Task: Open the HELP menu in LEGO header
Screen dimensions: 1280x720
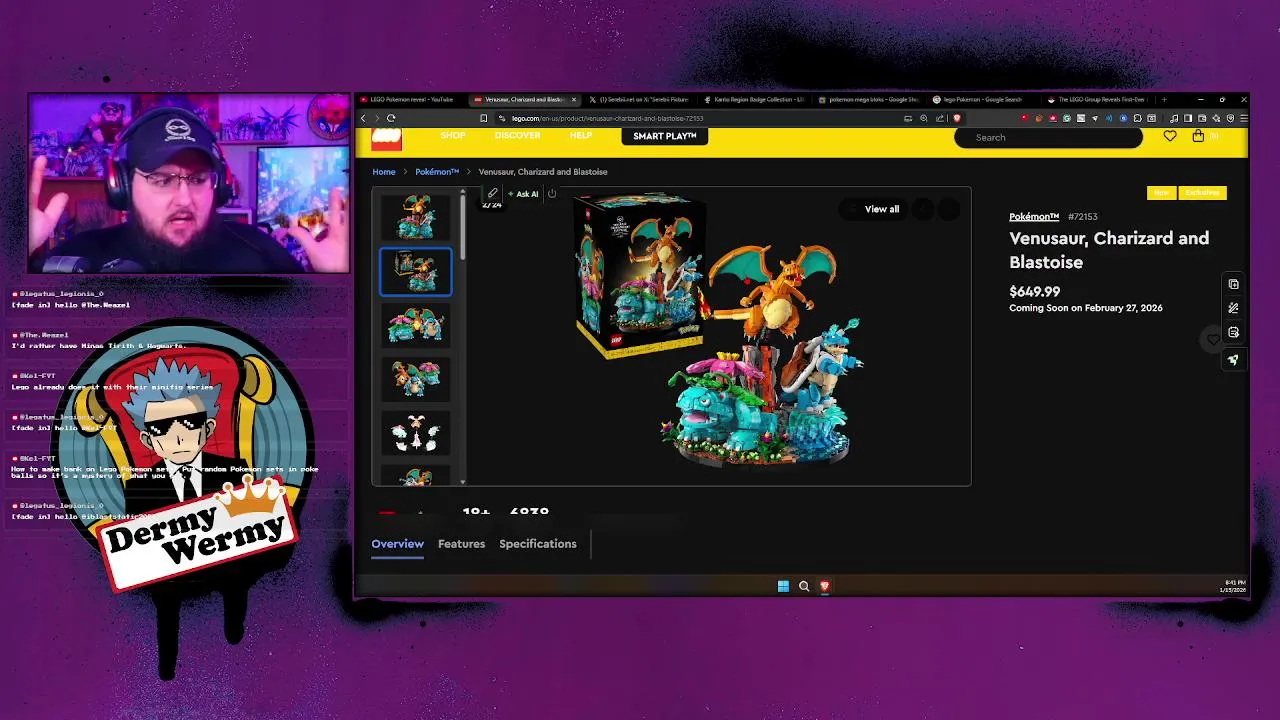Action: coord(581,135)
